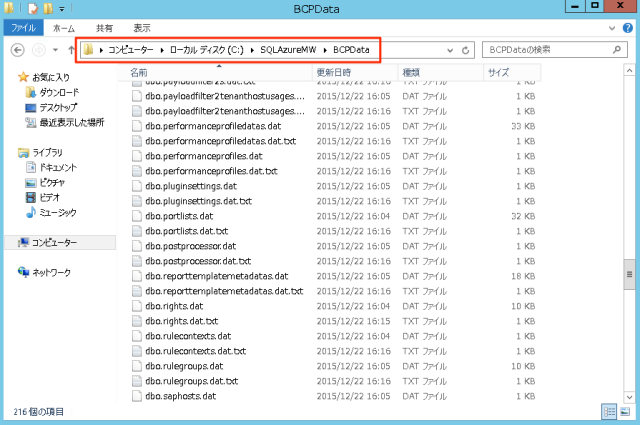Expand the arrow after SQLAzureMW breadcrumb

(325, 50)
